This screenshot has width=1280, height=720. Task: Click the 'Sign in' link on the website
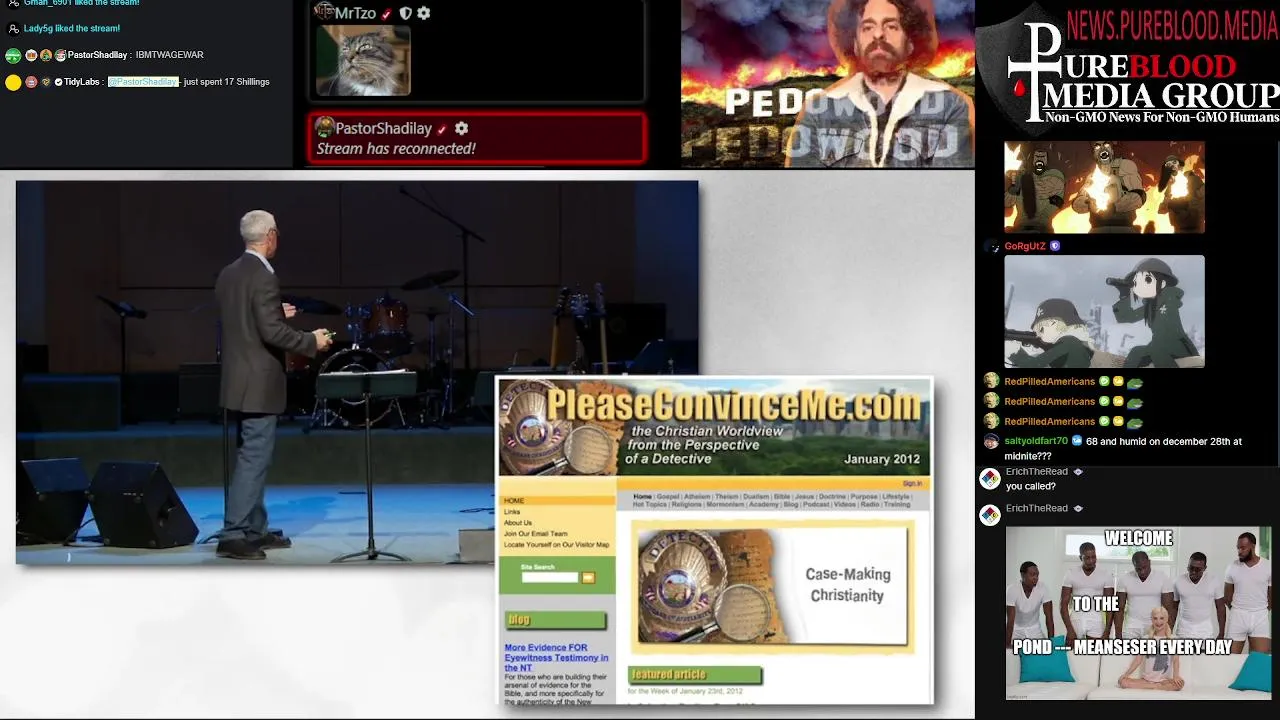pyautogui.click(x=912, y=484)
